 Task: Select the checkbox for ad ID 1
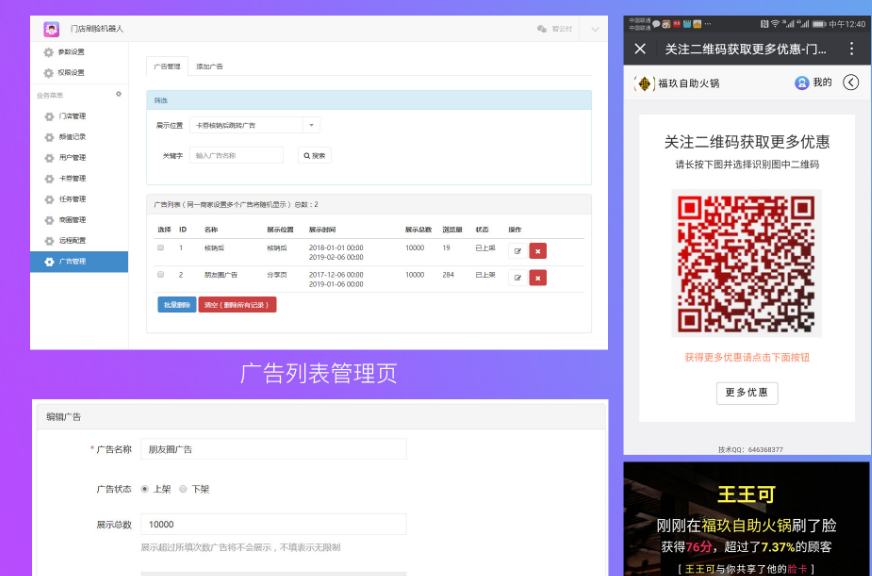click(161, 247)
